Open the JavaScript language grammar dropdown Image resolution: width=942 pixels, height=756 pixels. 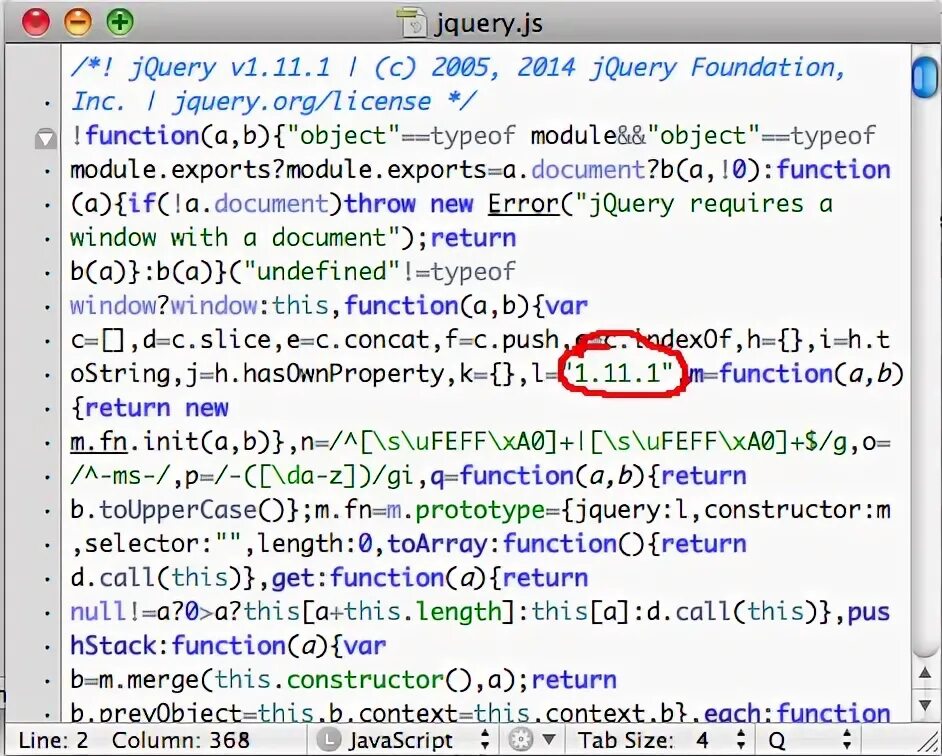(419, 739)
